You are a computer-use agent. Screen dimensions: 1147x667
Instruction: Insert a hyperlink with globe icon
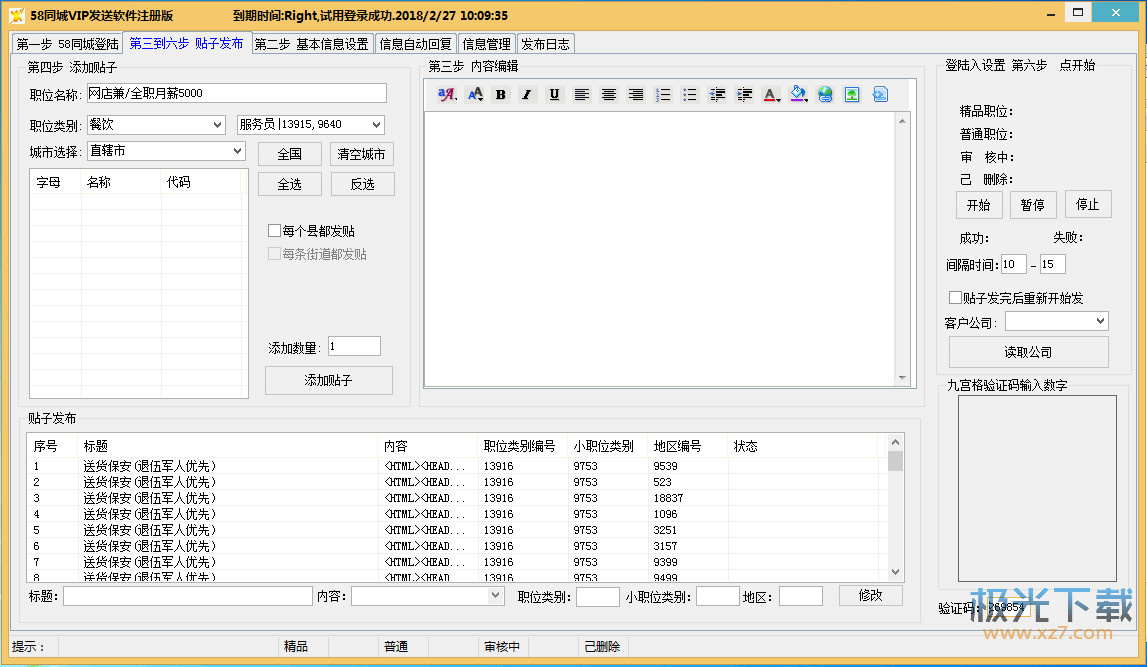(x=825, y=94)
